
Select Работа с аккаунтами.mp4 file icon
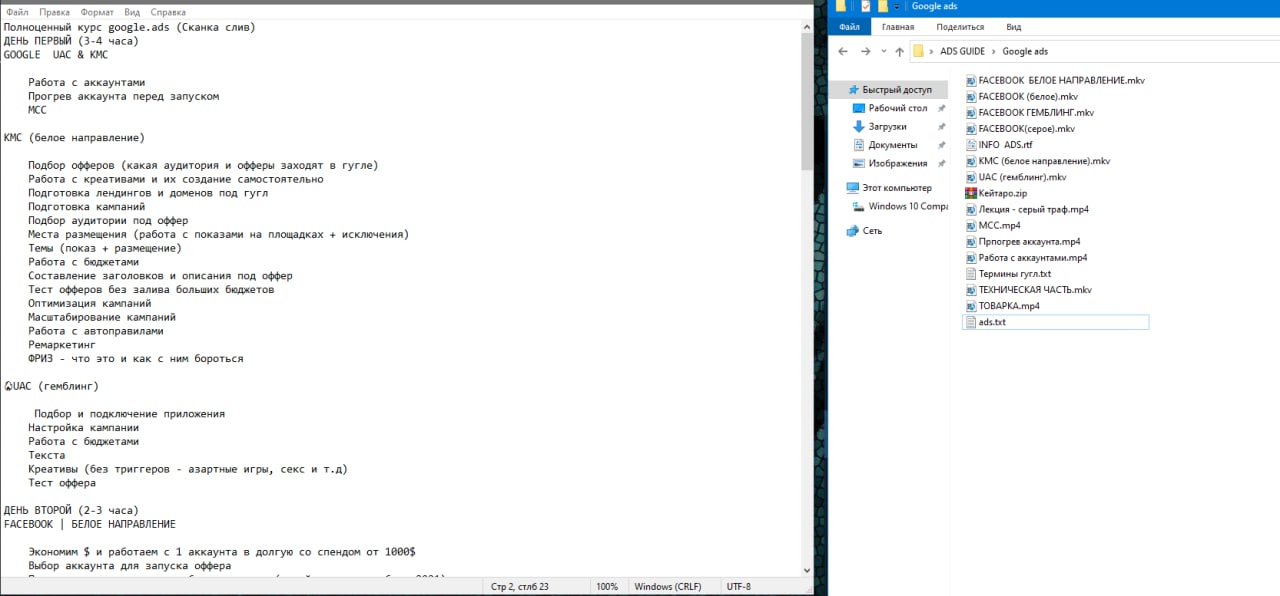[x=970, y=257]
